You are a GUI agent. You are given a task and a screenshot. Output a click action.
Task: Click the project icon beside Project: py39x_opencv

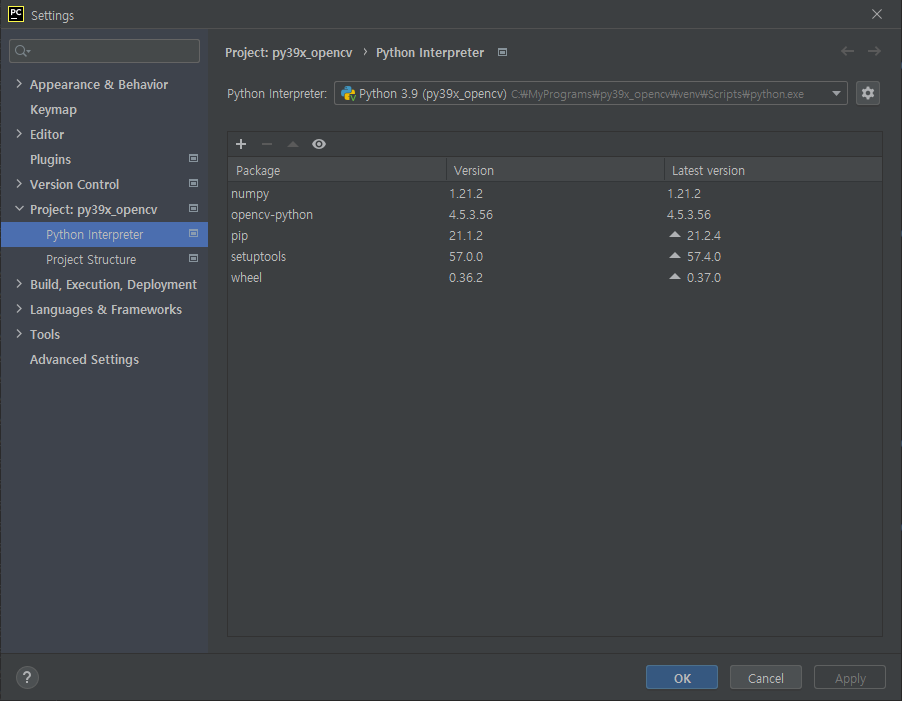click(193, 208)
